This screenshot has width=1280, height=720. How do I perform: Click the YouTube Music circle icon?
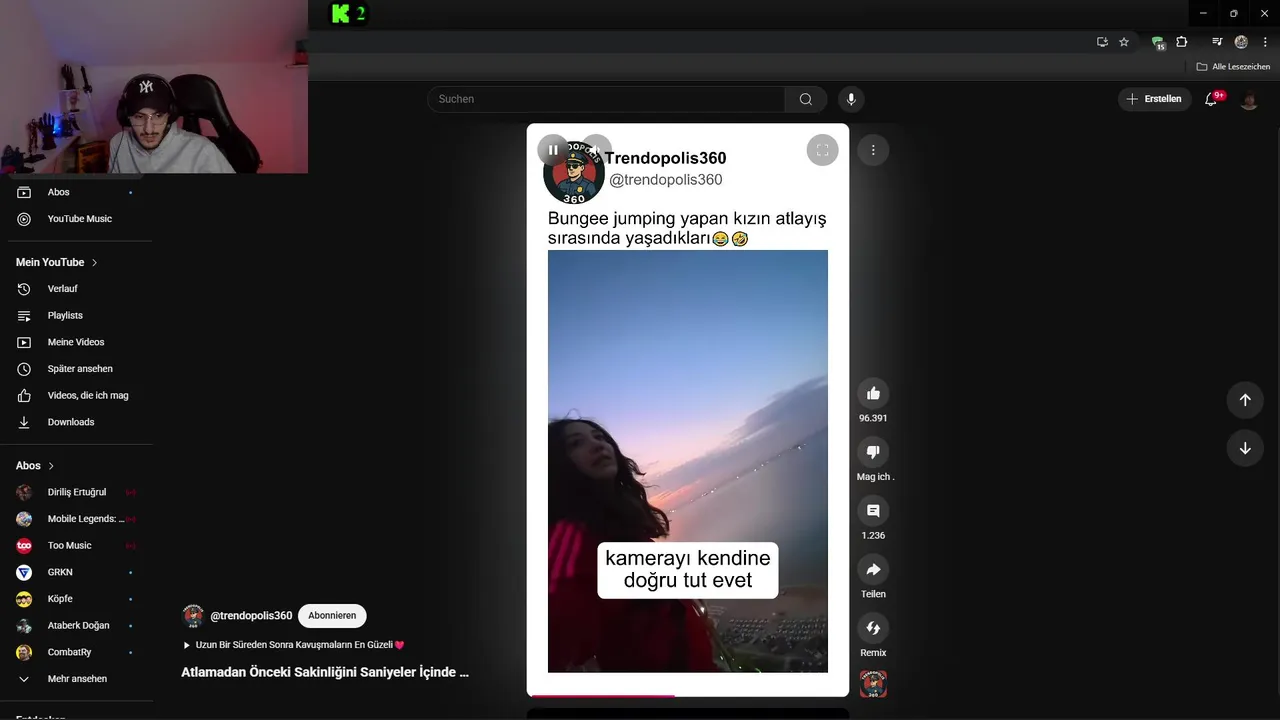click(x=25, y=219)
